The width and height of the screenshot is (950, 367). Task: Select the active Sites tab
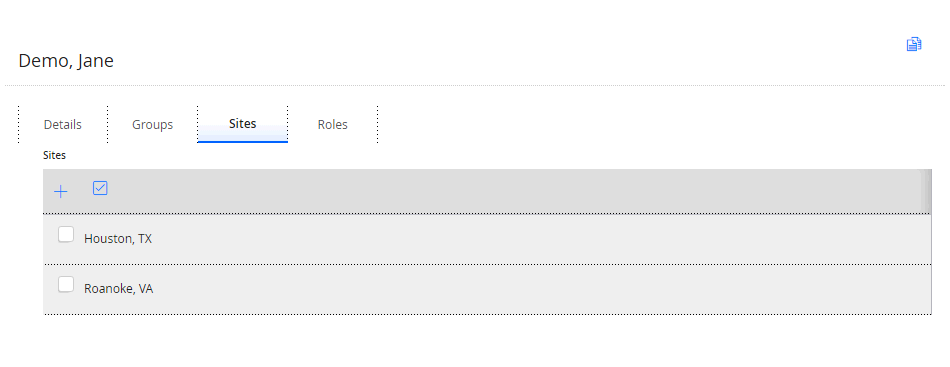click(x=242, y=124)
